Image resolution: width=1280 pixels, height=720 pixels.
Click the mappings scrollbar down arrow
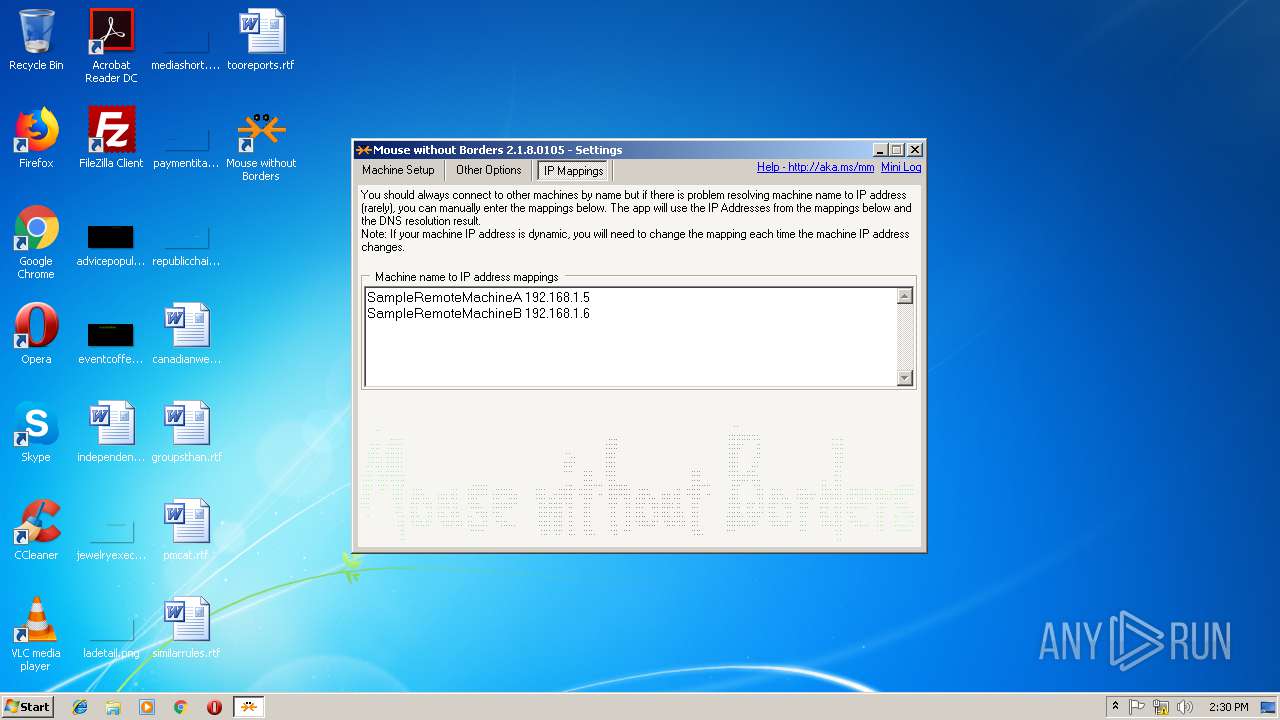coord(905,378)
